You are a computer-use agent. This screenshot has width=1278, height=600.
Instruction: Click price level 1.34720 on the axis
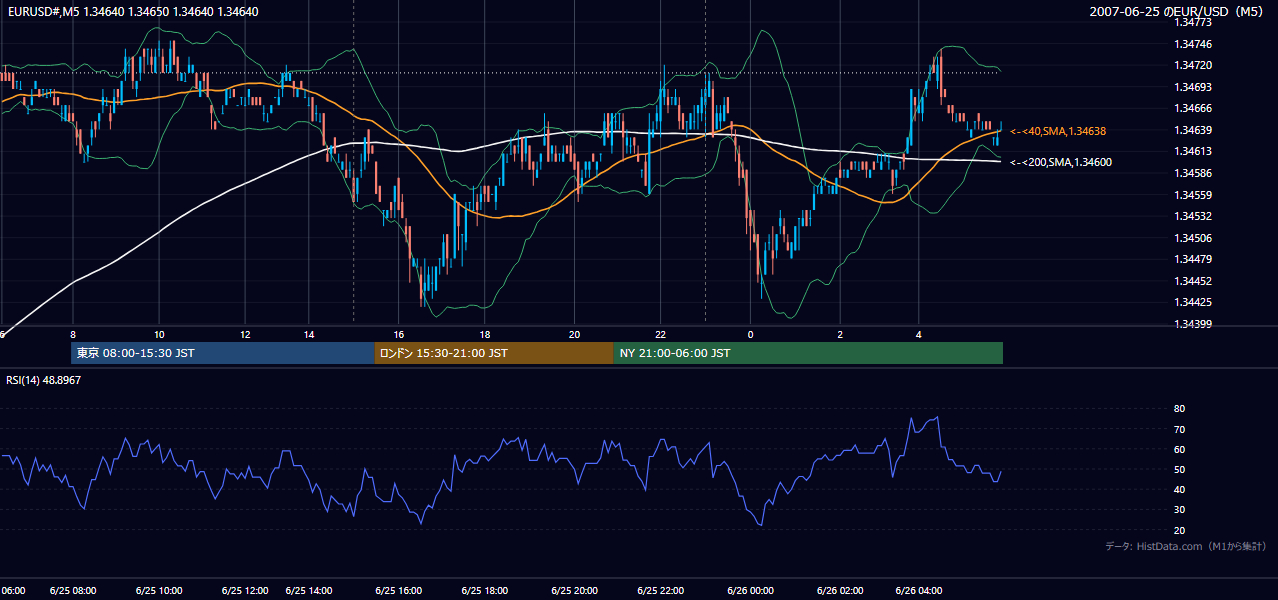coord(1194,65)
